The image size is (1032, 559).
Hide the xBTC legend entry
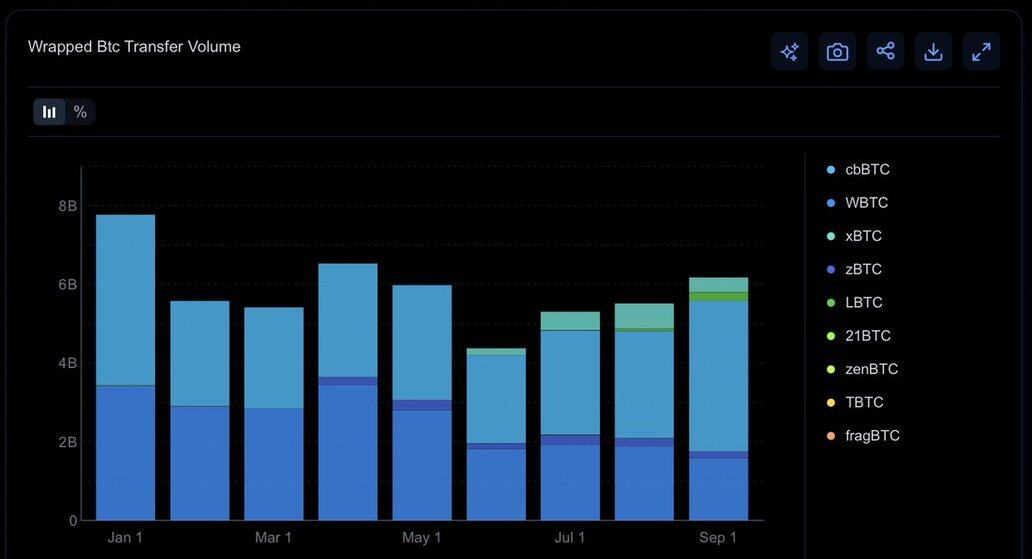(x=863, y=236)
